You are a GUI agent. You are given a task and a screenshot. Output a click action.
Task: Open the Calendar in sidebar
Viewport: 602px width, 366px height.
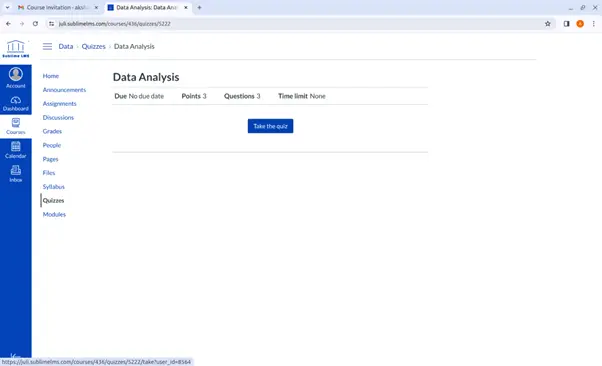(16, 150)
